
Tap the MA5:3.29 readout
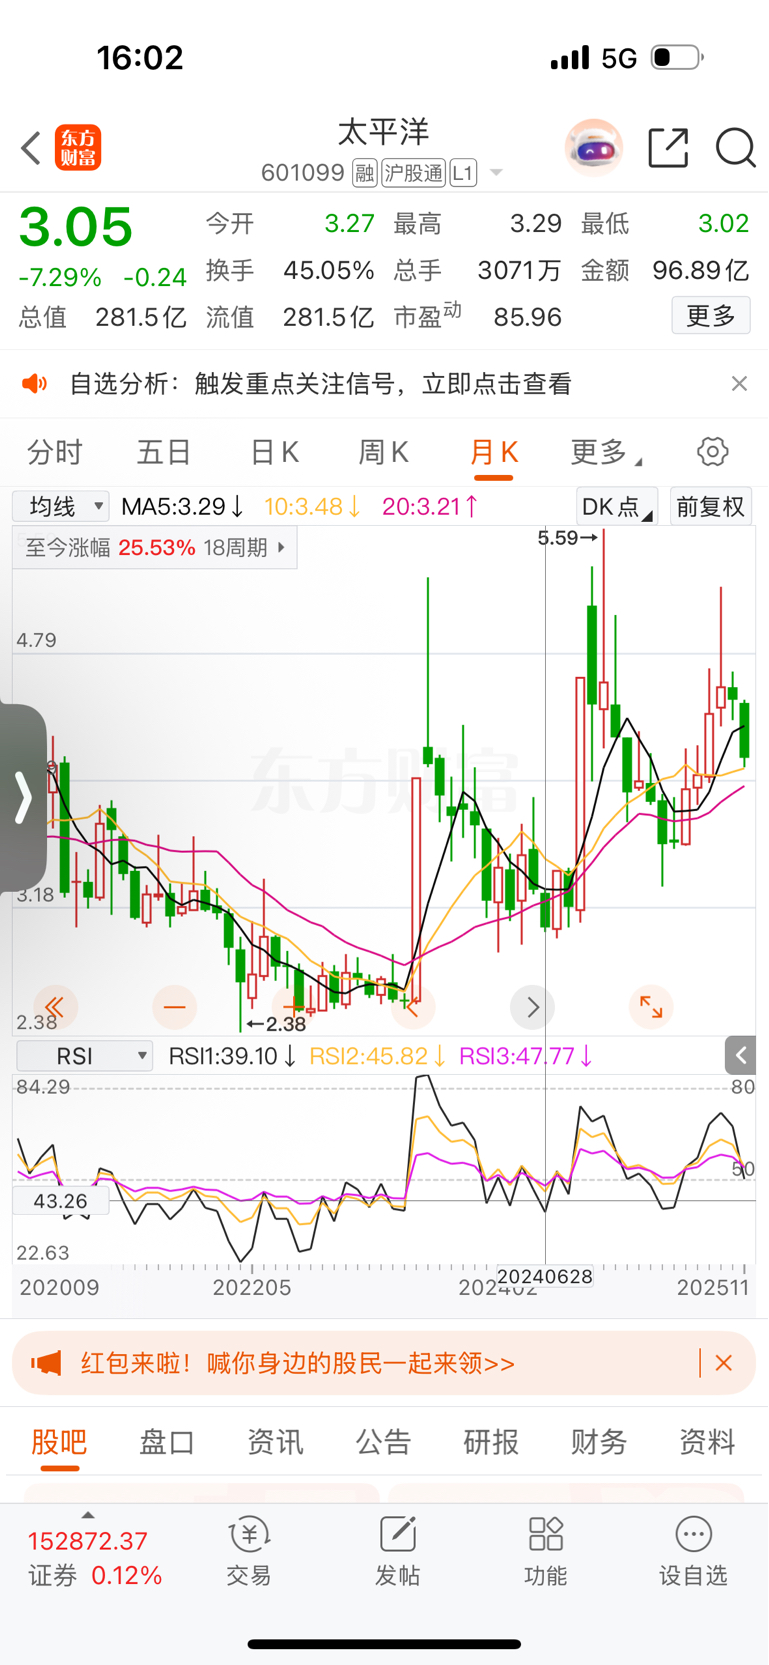coord(183,506)
